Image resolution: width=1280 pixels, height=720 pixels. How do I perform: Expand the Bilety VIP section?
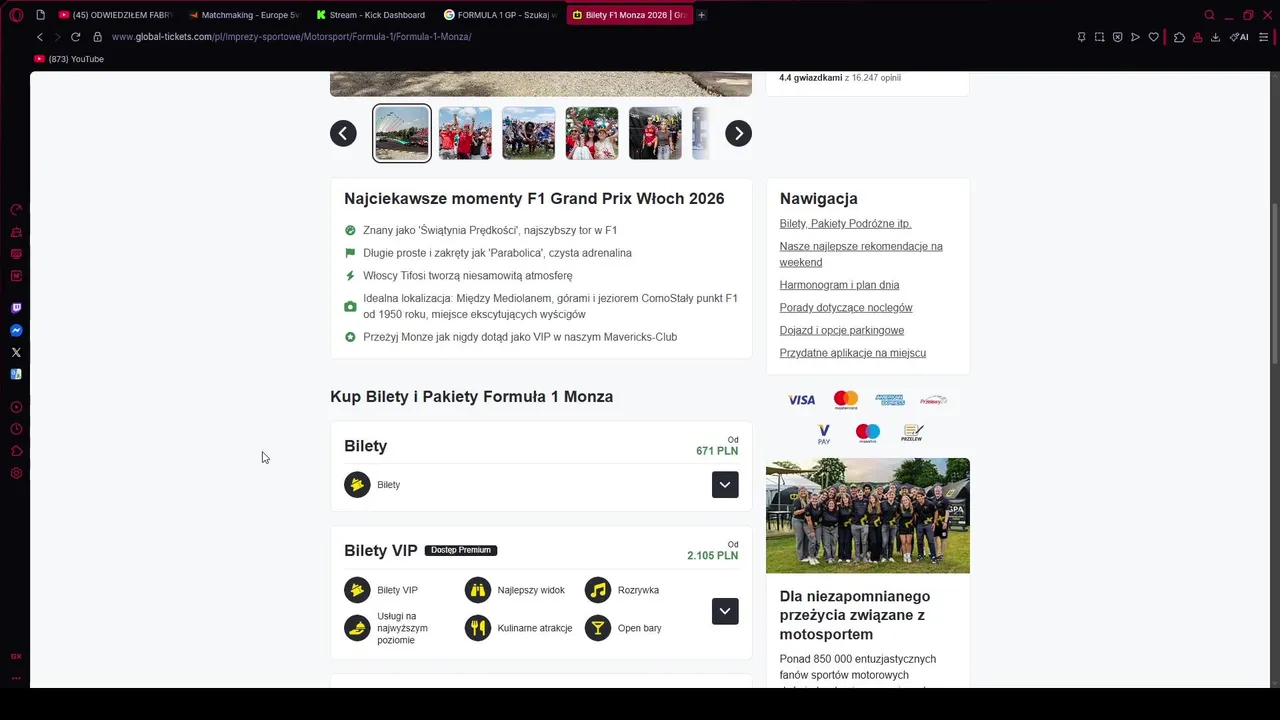tap(725, 611)
